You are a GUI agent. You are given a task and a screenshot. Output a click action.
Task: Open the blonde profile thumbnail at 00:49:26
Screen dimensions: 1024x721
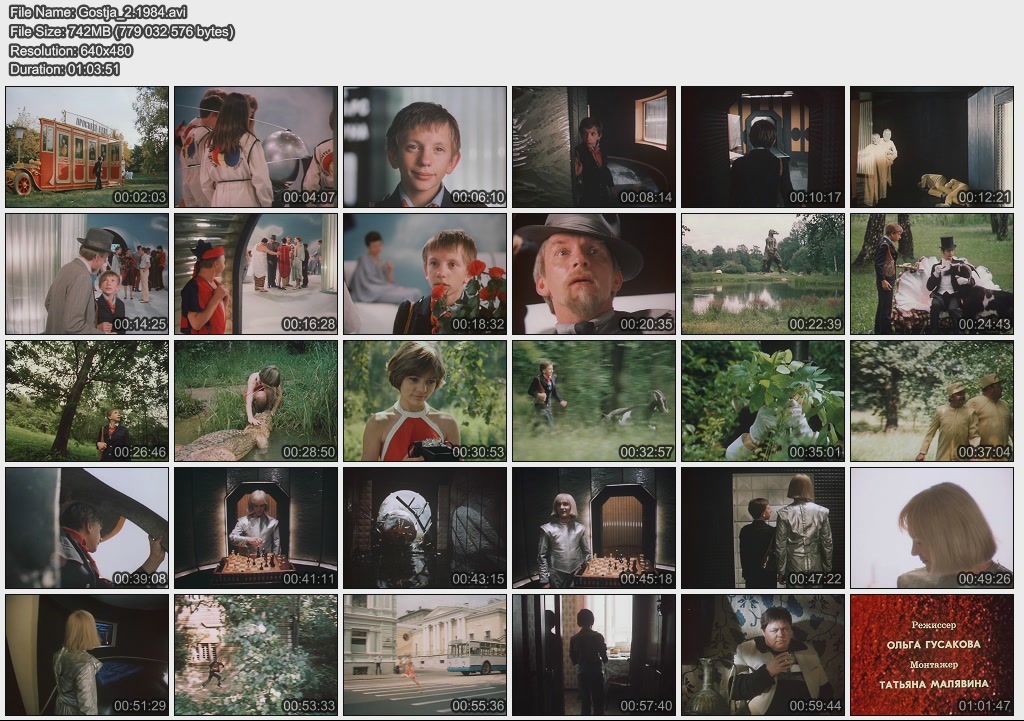pyautogui.click(x=931, y=527)
